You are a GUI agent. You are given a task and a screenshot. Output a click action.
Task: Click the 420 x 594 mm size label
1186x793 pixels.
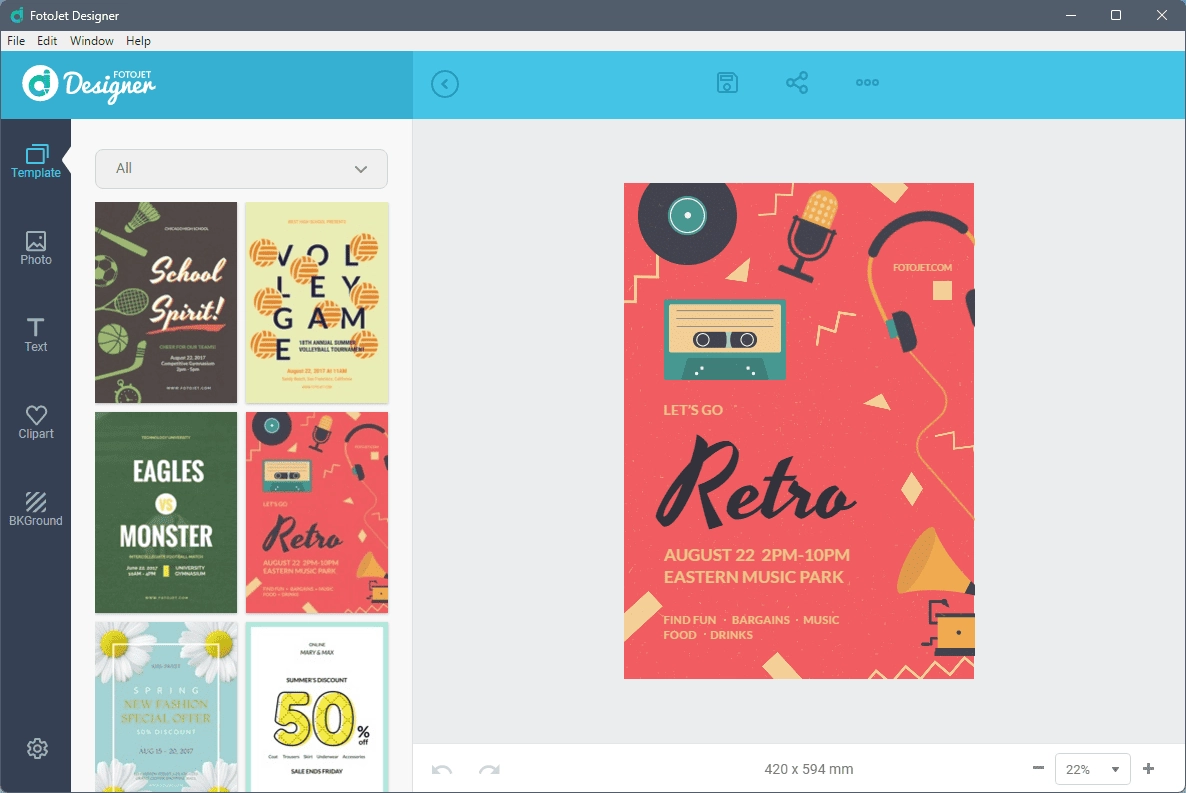(809, 769)
